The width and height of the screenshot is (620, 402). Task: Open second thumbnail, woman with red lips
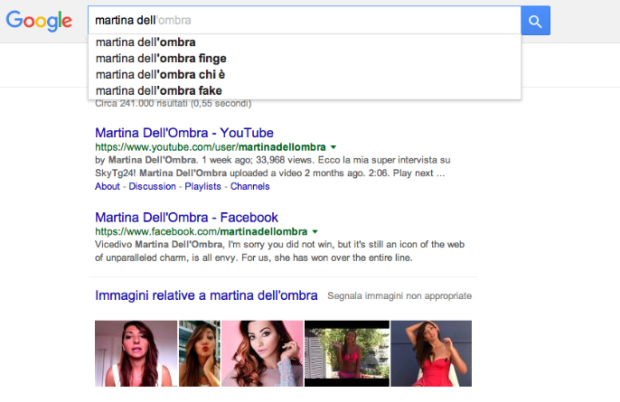pos(199,353)
